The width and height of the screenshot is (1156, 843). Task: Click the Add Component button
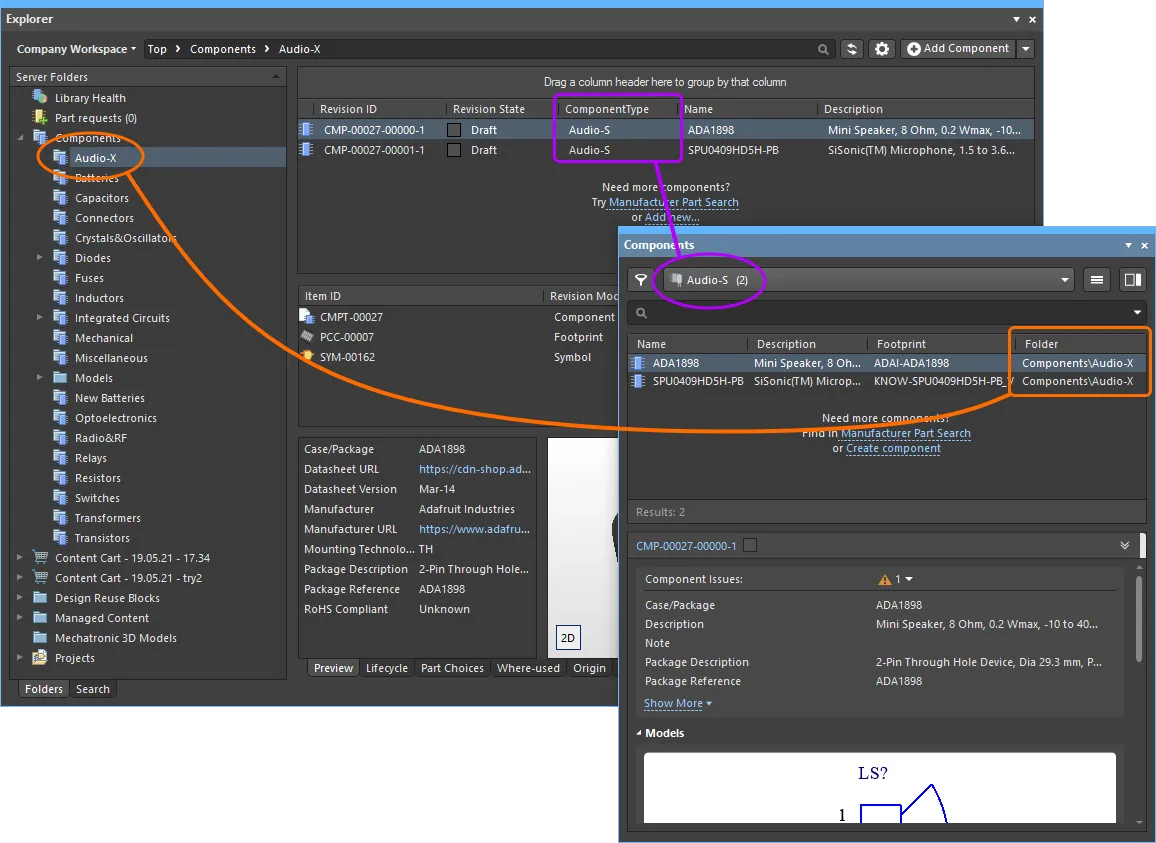pyautogui.click(x=958, y=49)
